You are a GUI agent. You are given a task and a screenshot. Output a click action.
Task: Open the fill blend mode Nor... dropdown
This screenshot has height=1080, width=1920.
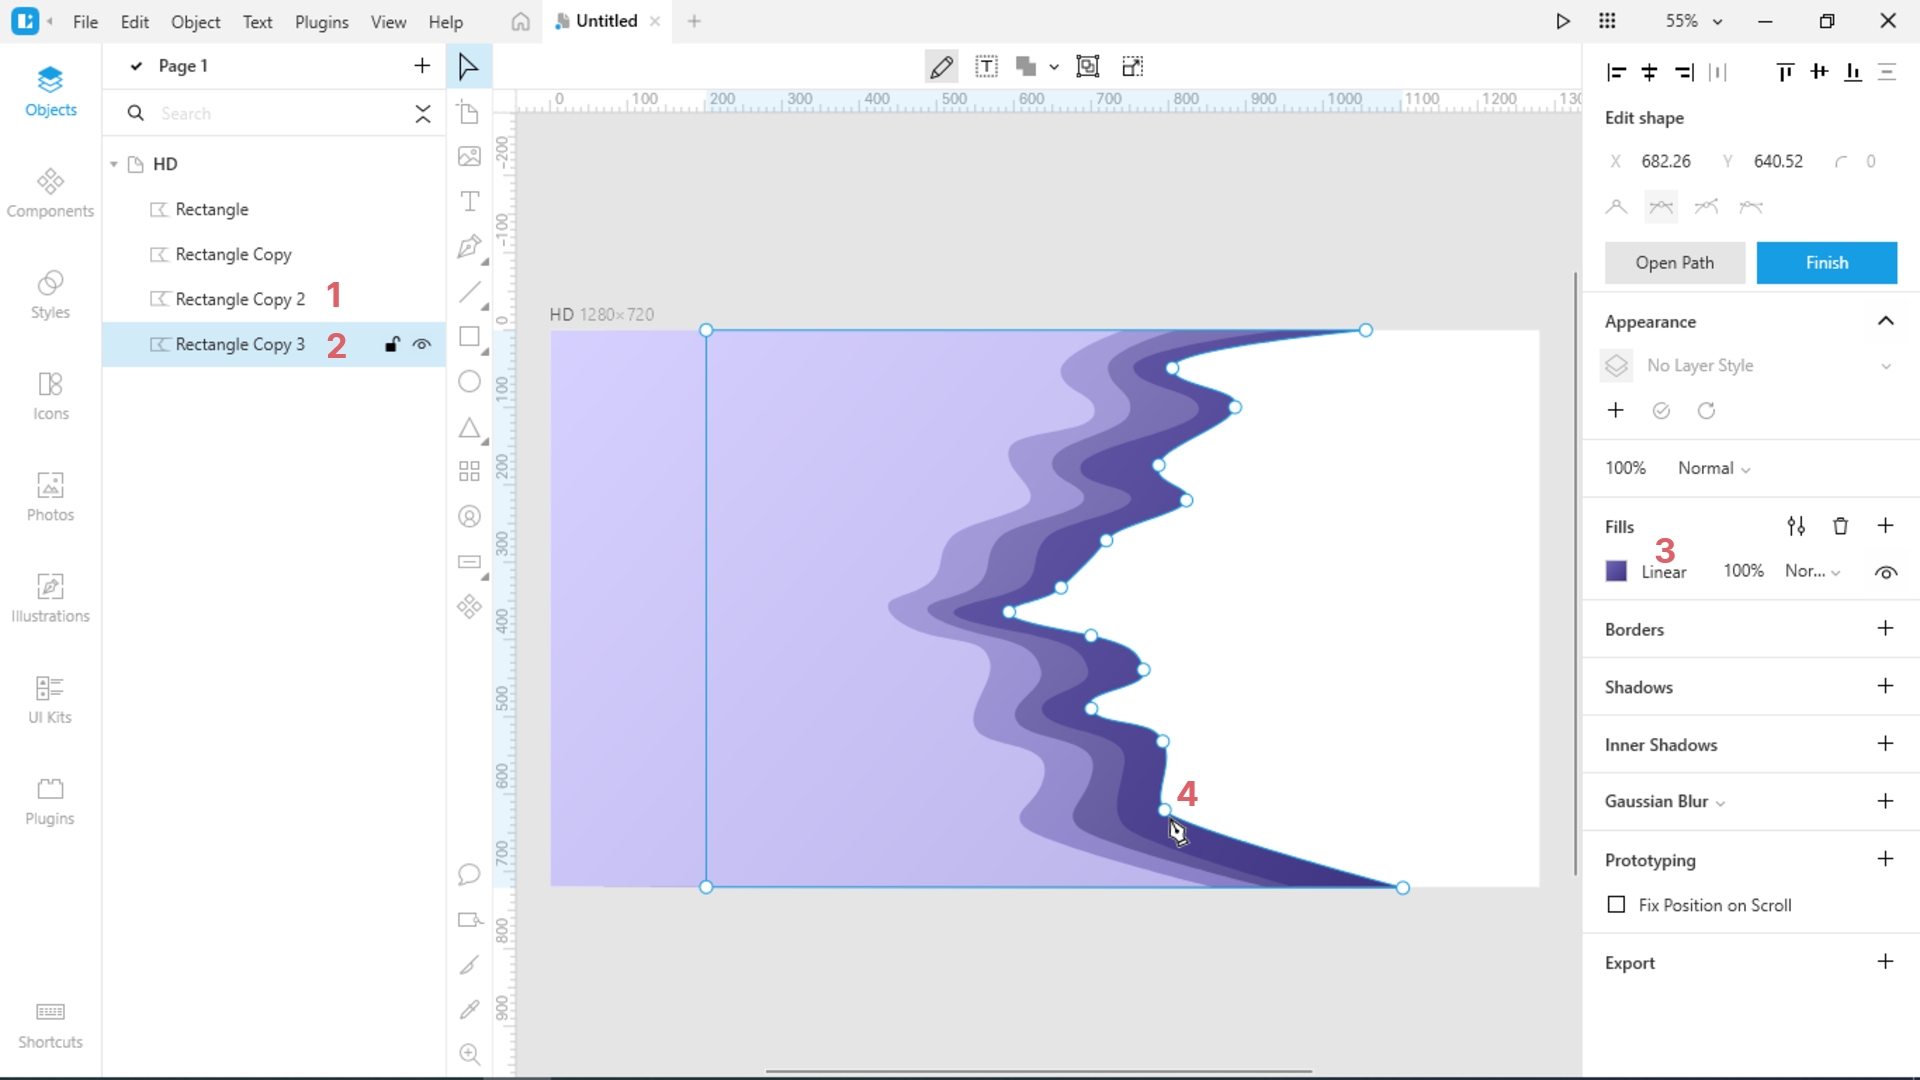1812,571
